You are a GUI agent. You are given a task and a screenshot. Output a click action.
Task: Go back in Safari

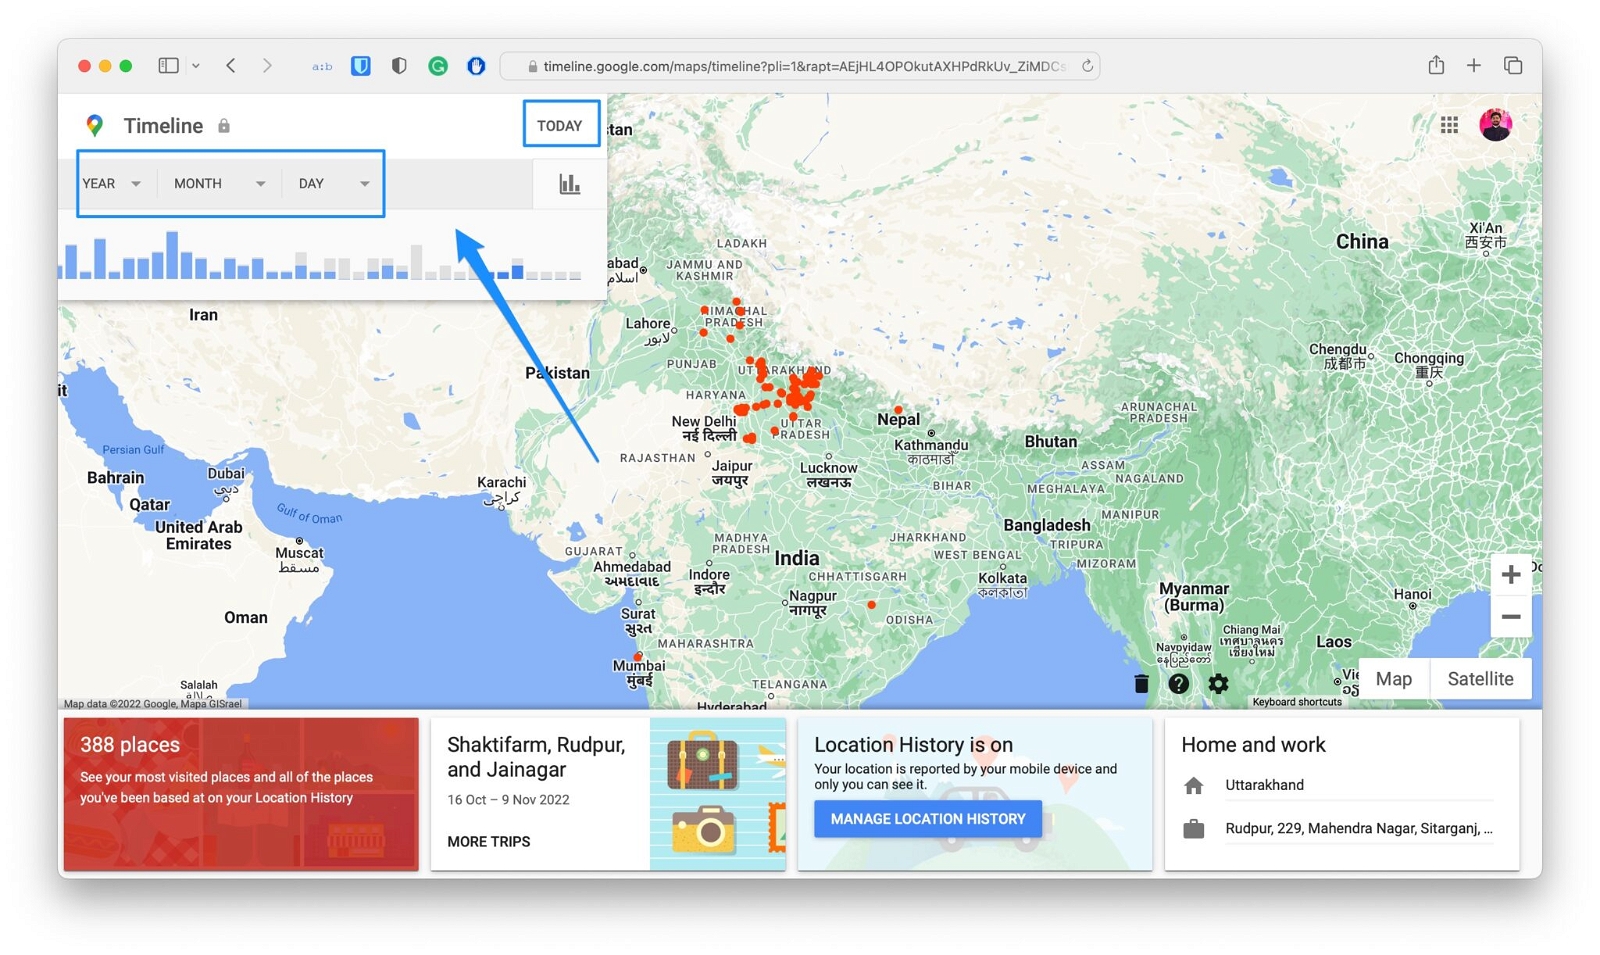tap(231, 66)
